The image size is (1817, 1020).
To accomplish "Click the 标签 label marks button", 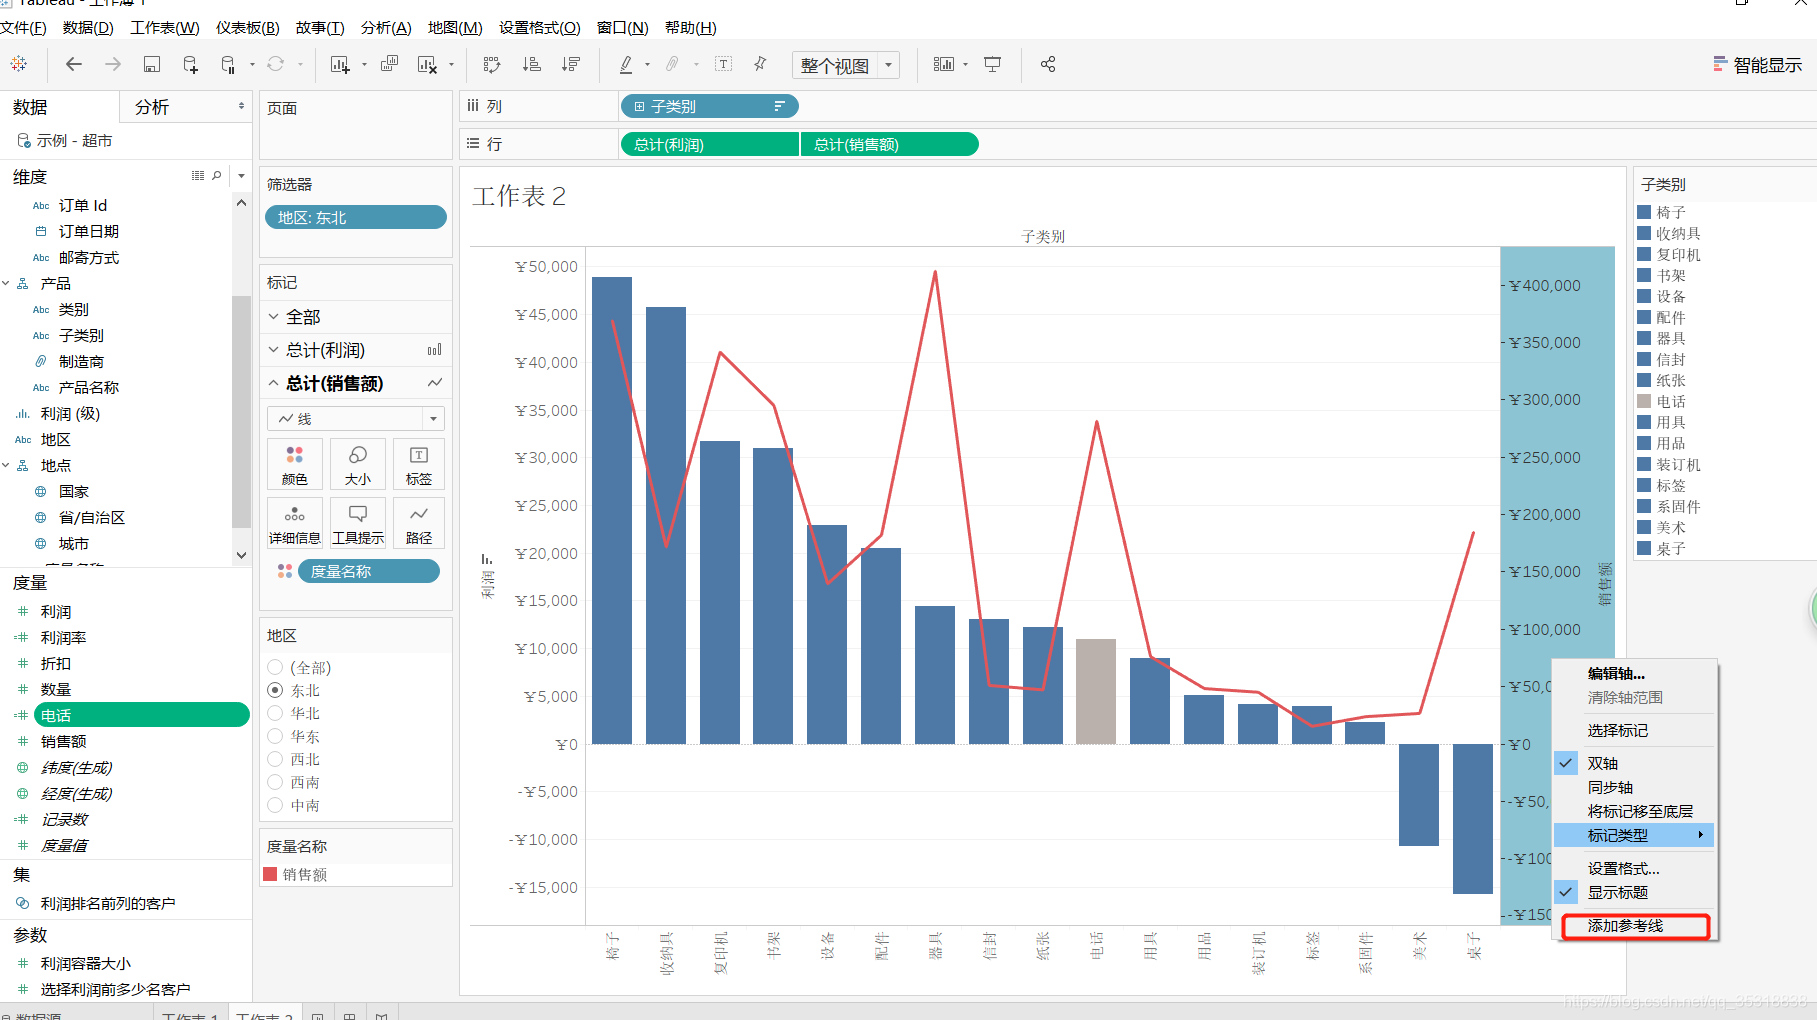I will (x=419, y=465).
